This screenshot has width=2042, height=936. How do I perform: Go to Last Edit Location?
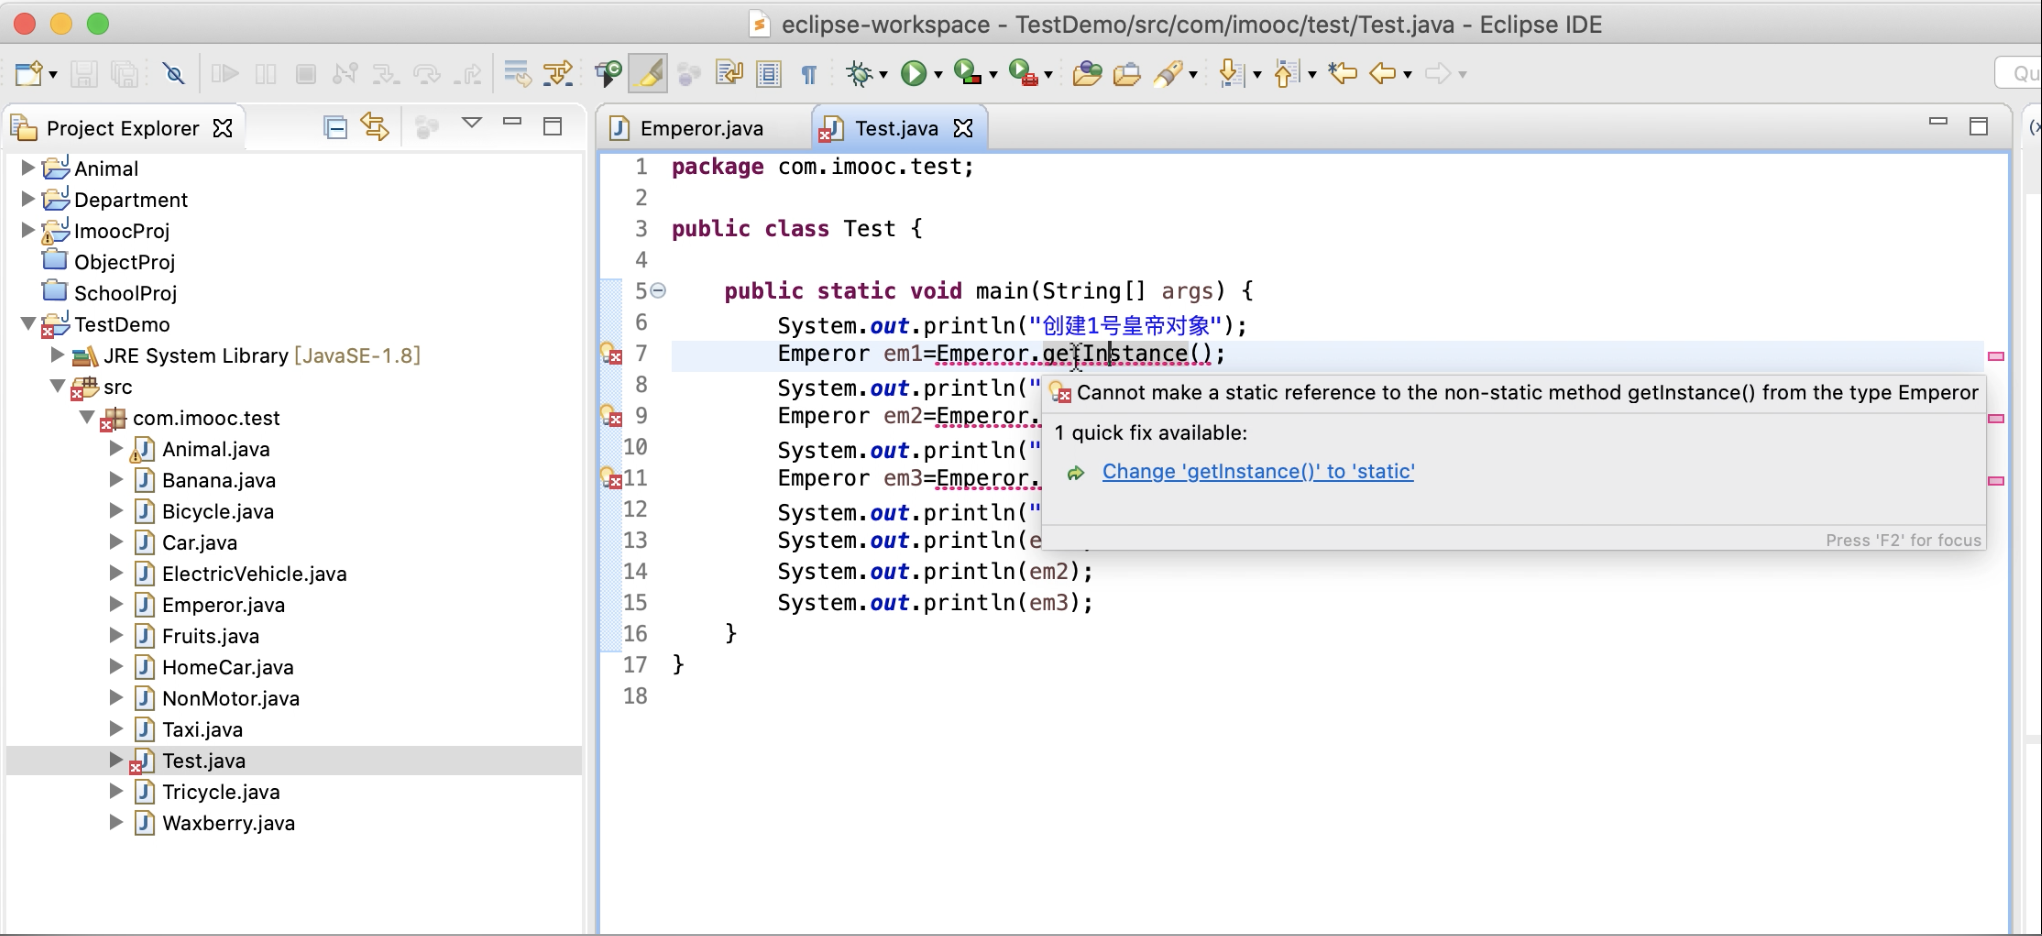[1342, 73]
